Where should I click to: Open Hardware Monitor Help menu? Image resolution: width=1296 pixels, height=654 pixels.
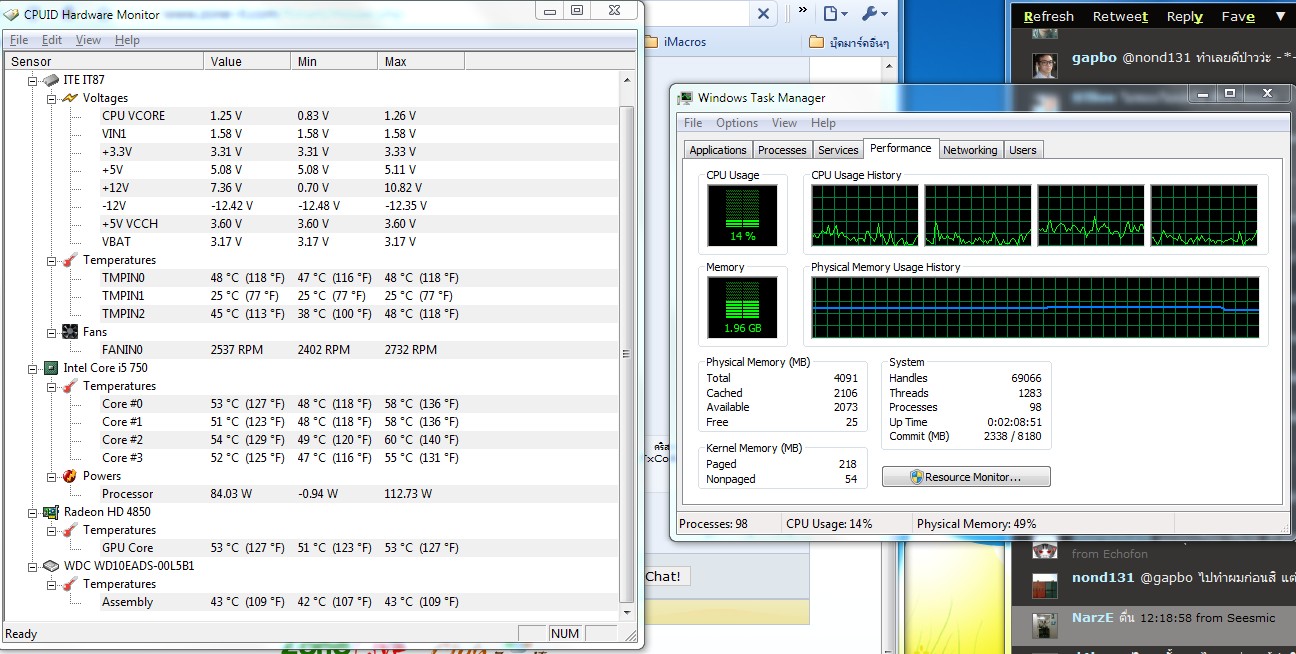[127, 40]
